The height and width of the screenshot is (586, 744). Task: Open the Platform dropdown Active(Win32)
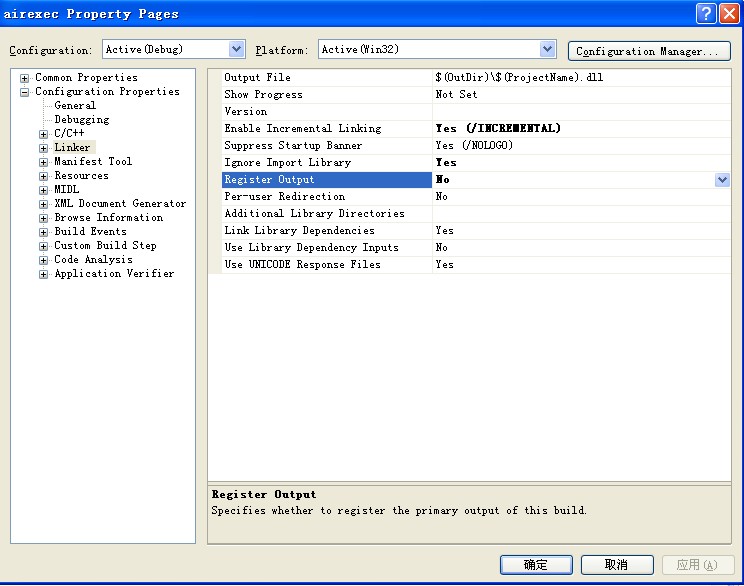[x=437, y=49]
